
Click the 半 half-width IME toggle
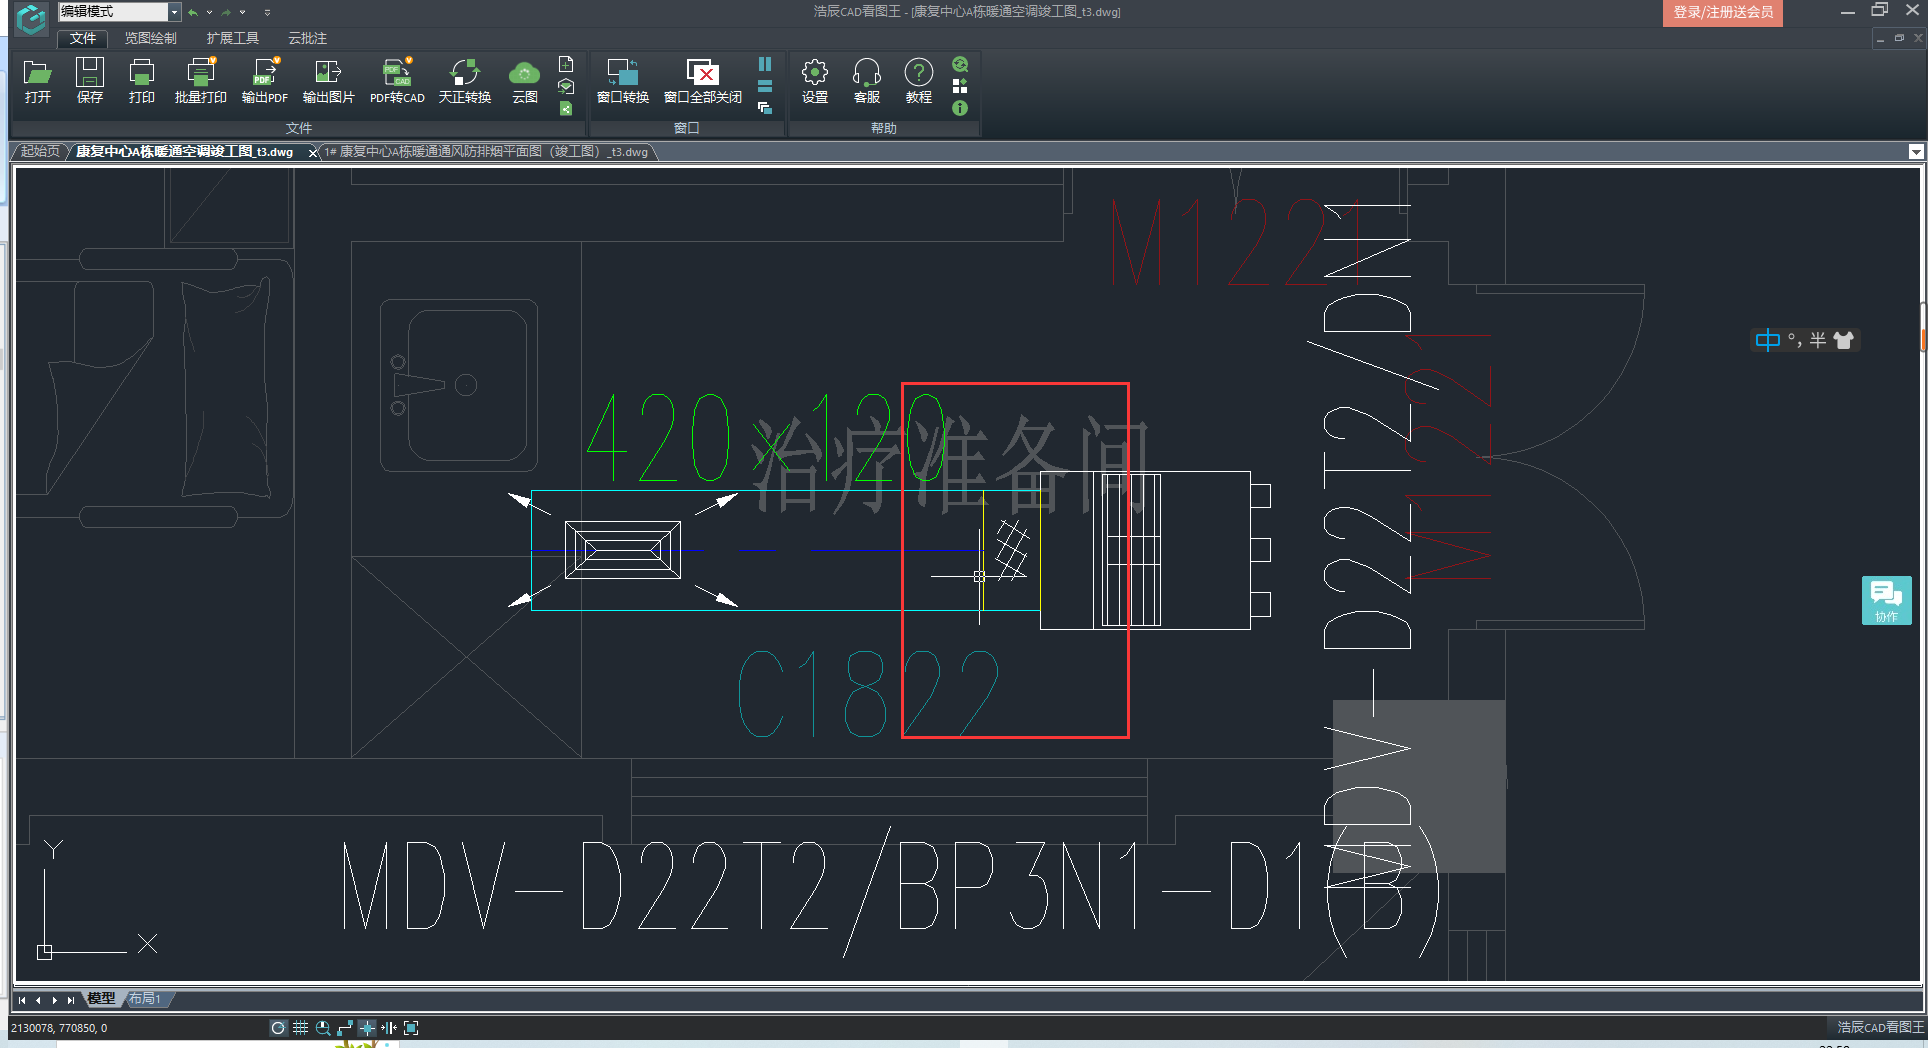pos(1818,340)
